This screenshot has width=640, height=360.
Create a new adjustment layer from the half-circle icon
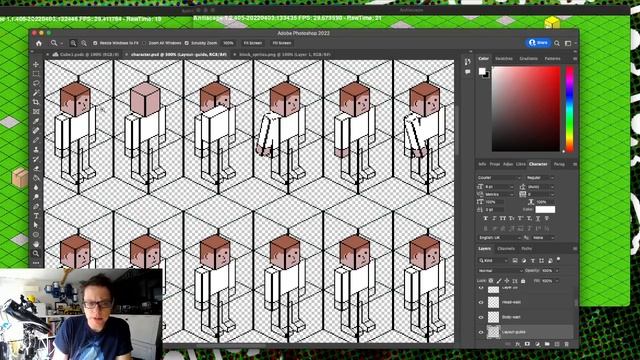pyautogui.click(x=537, y=344)
